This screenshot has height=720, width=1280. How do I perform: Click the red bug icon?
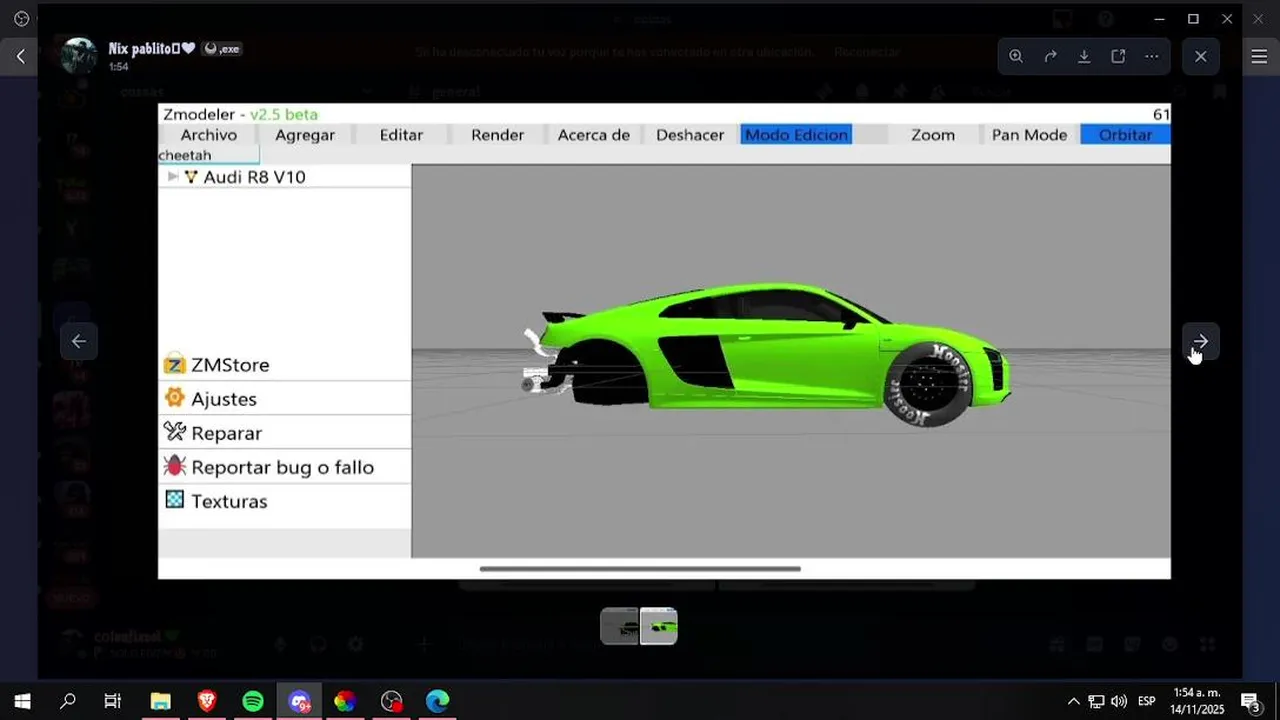tap(175, 466)
